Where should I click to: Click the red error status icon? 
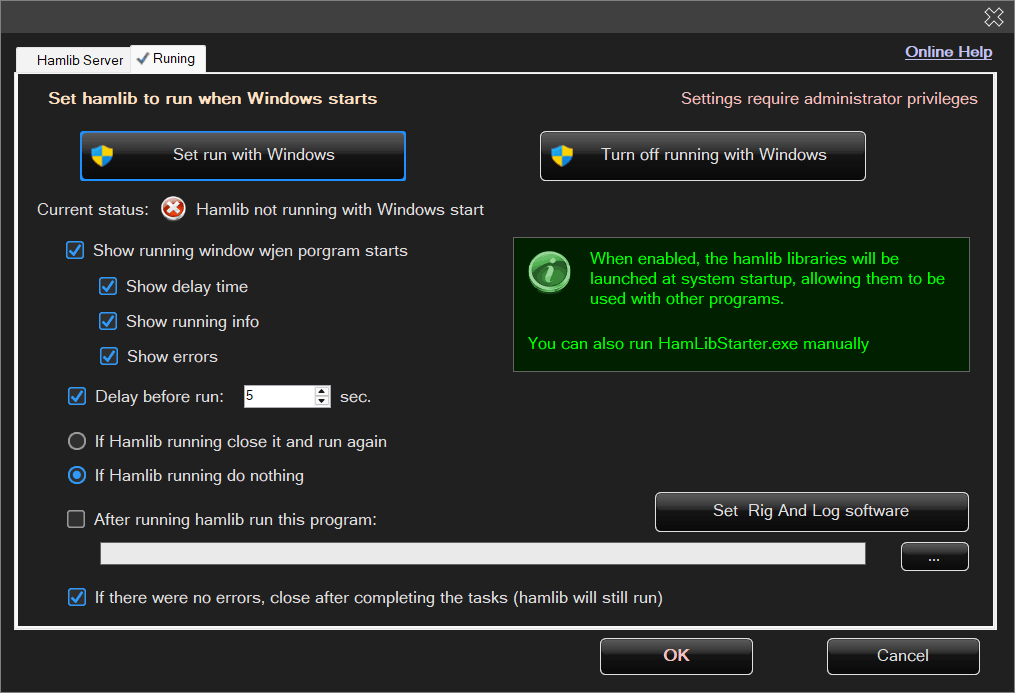tap(174, 209)
